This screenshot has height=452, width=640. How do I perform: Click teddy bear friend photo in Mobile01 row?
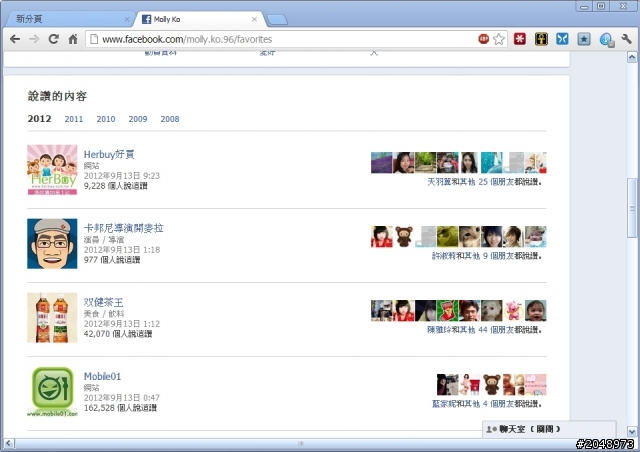(492, 385)
